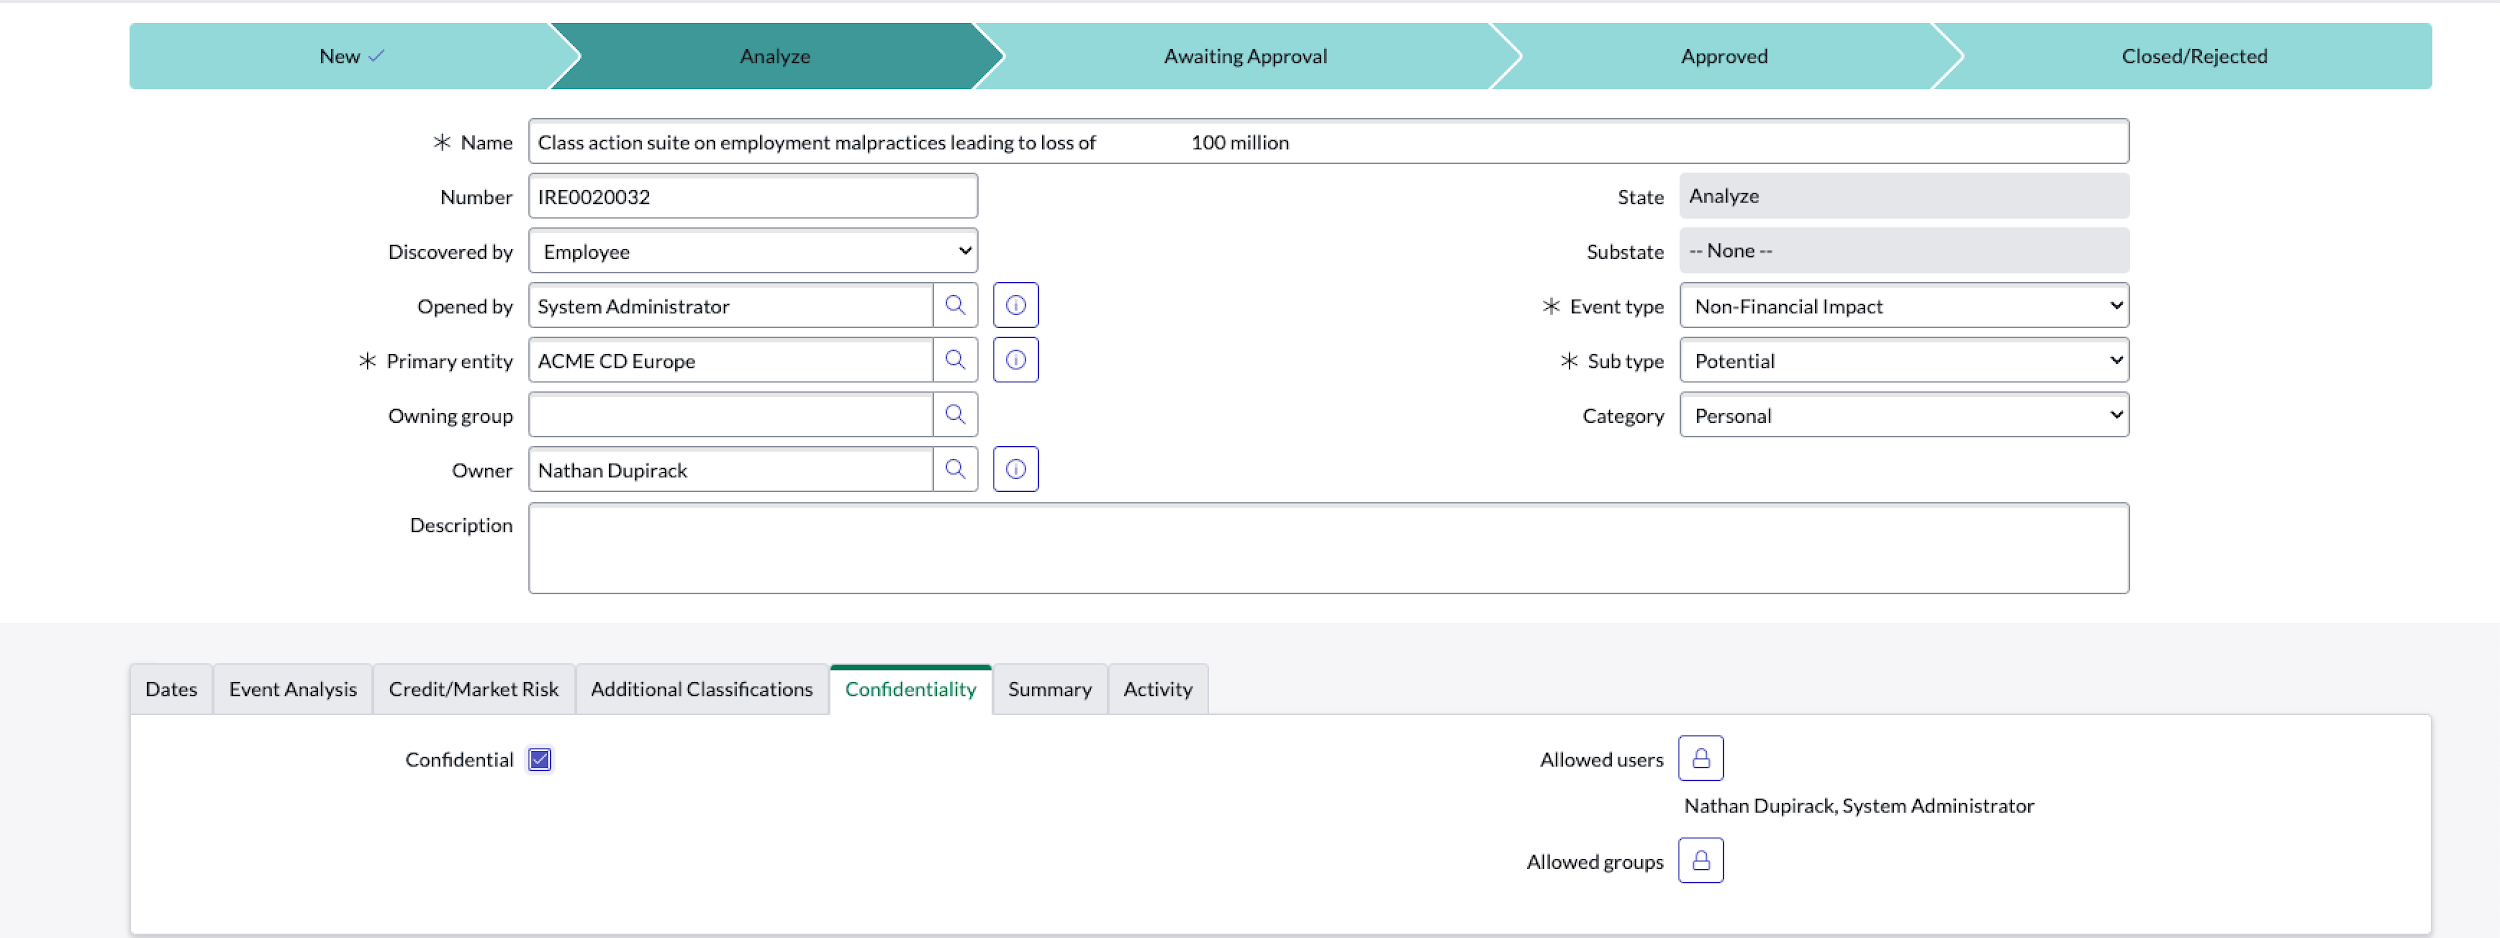The width and height of the screenshot is (2500, 938).
Task: Unlock the Allowed users list
Action: 1700,759
